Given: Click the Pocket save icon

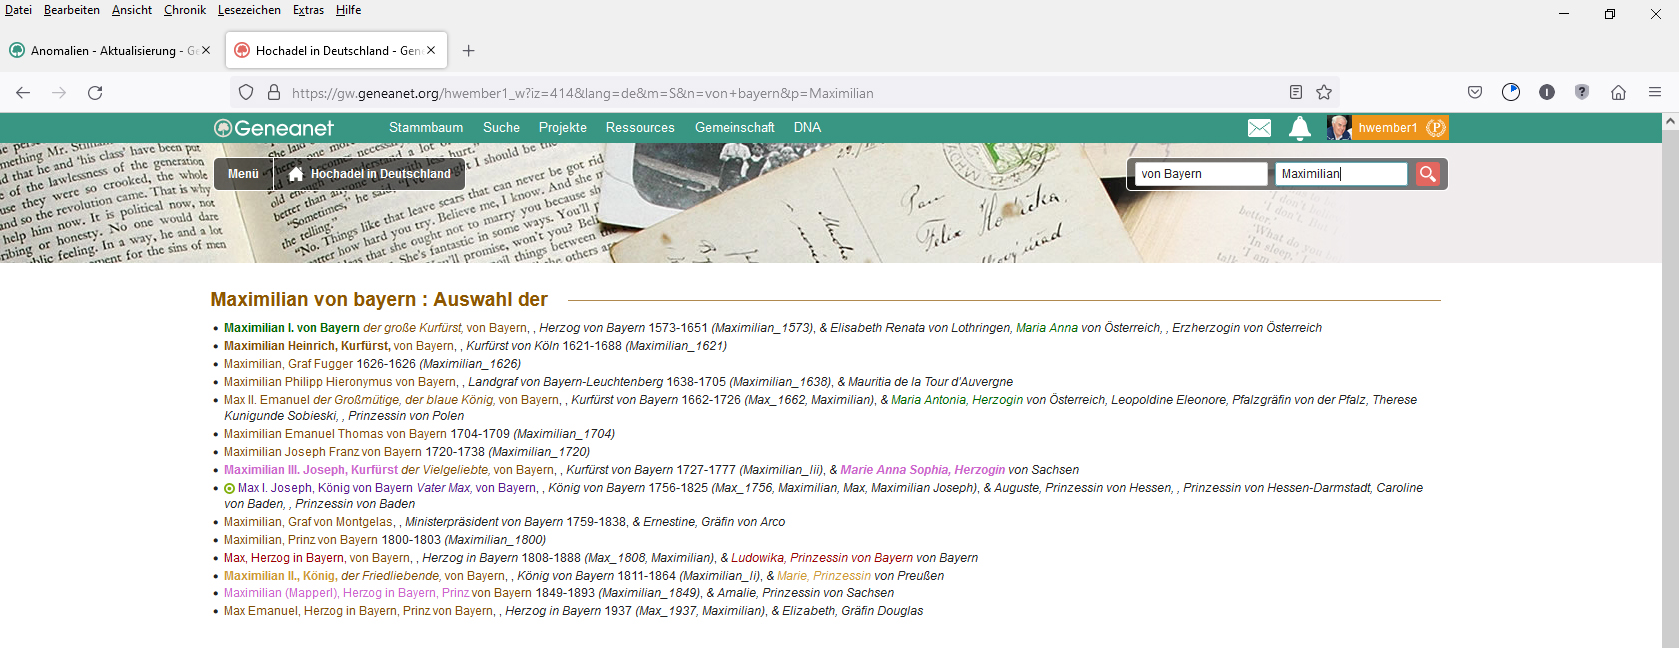Looking at the screenshot, I should click(x=1475, y=93).
